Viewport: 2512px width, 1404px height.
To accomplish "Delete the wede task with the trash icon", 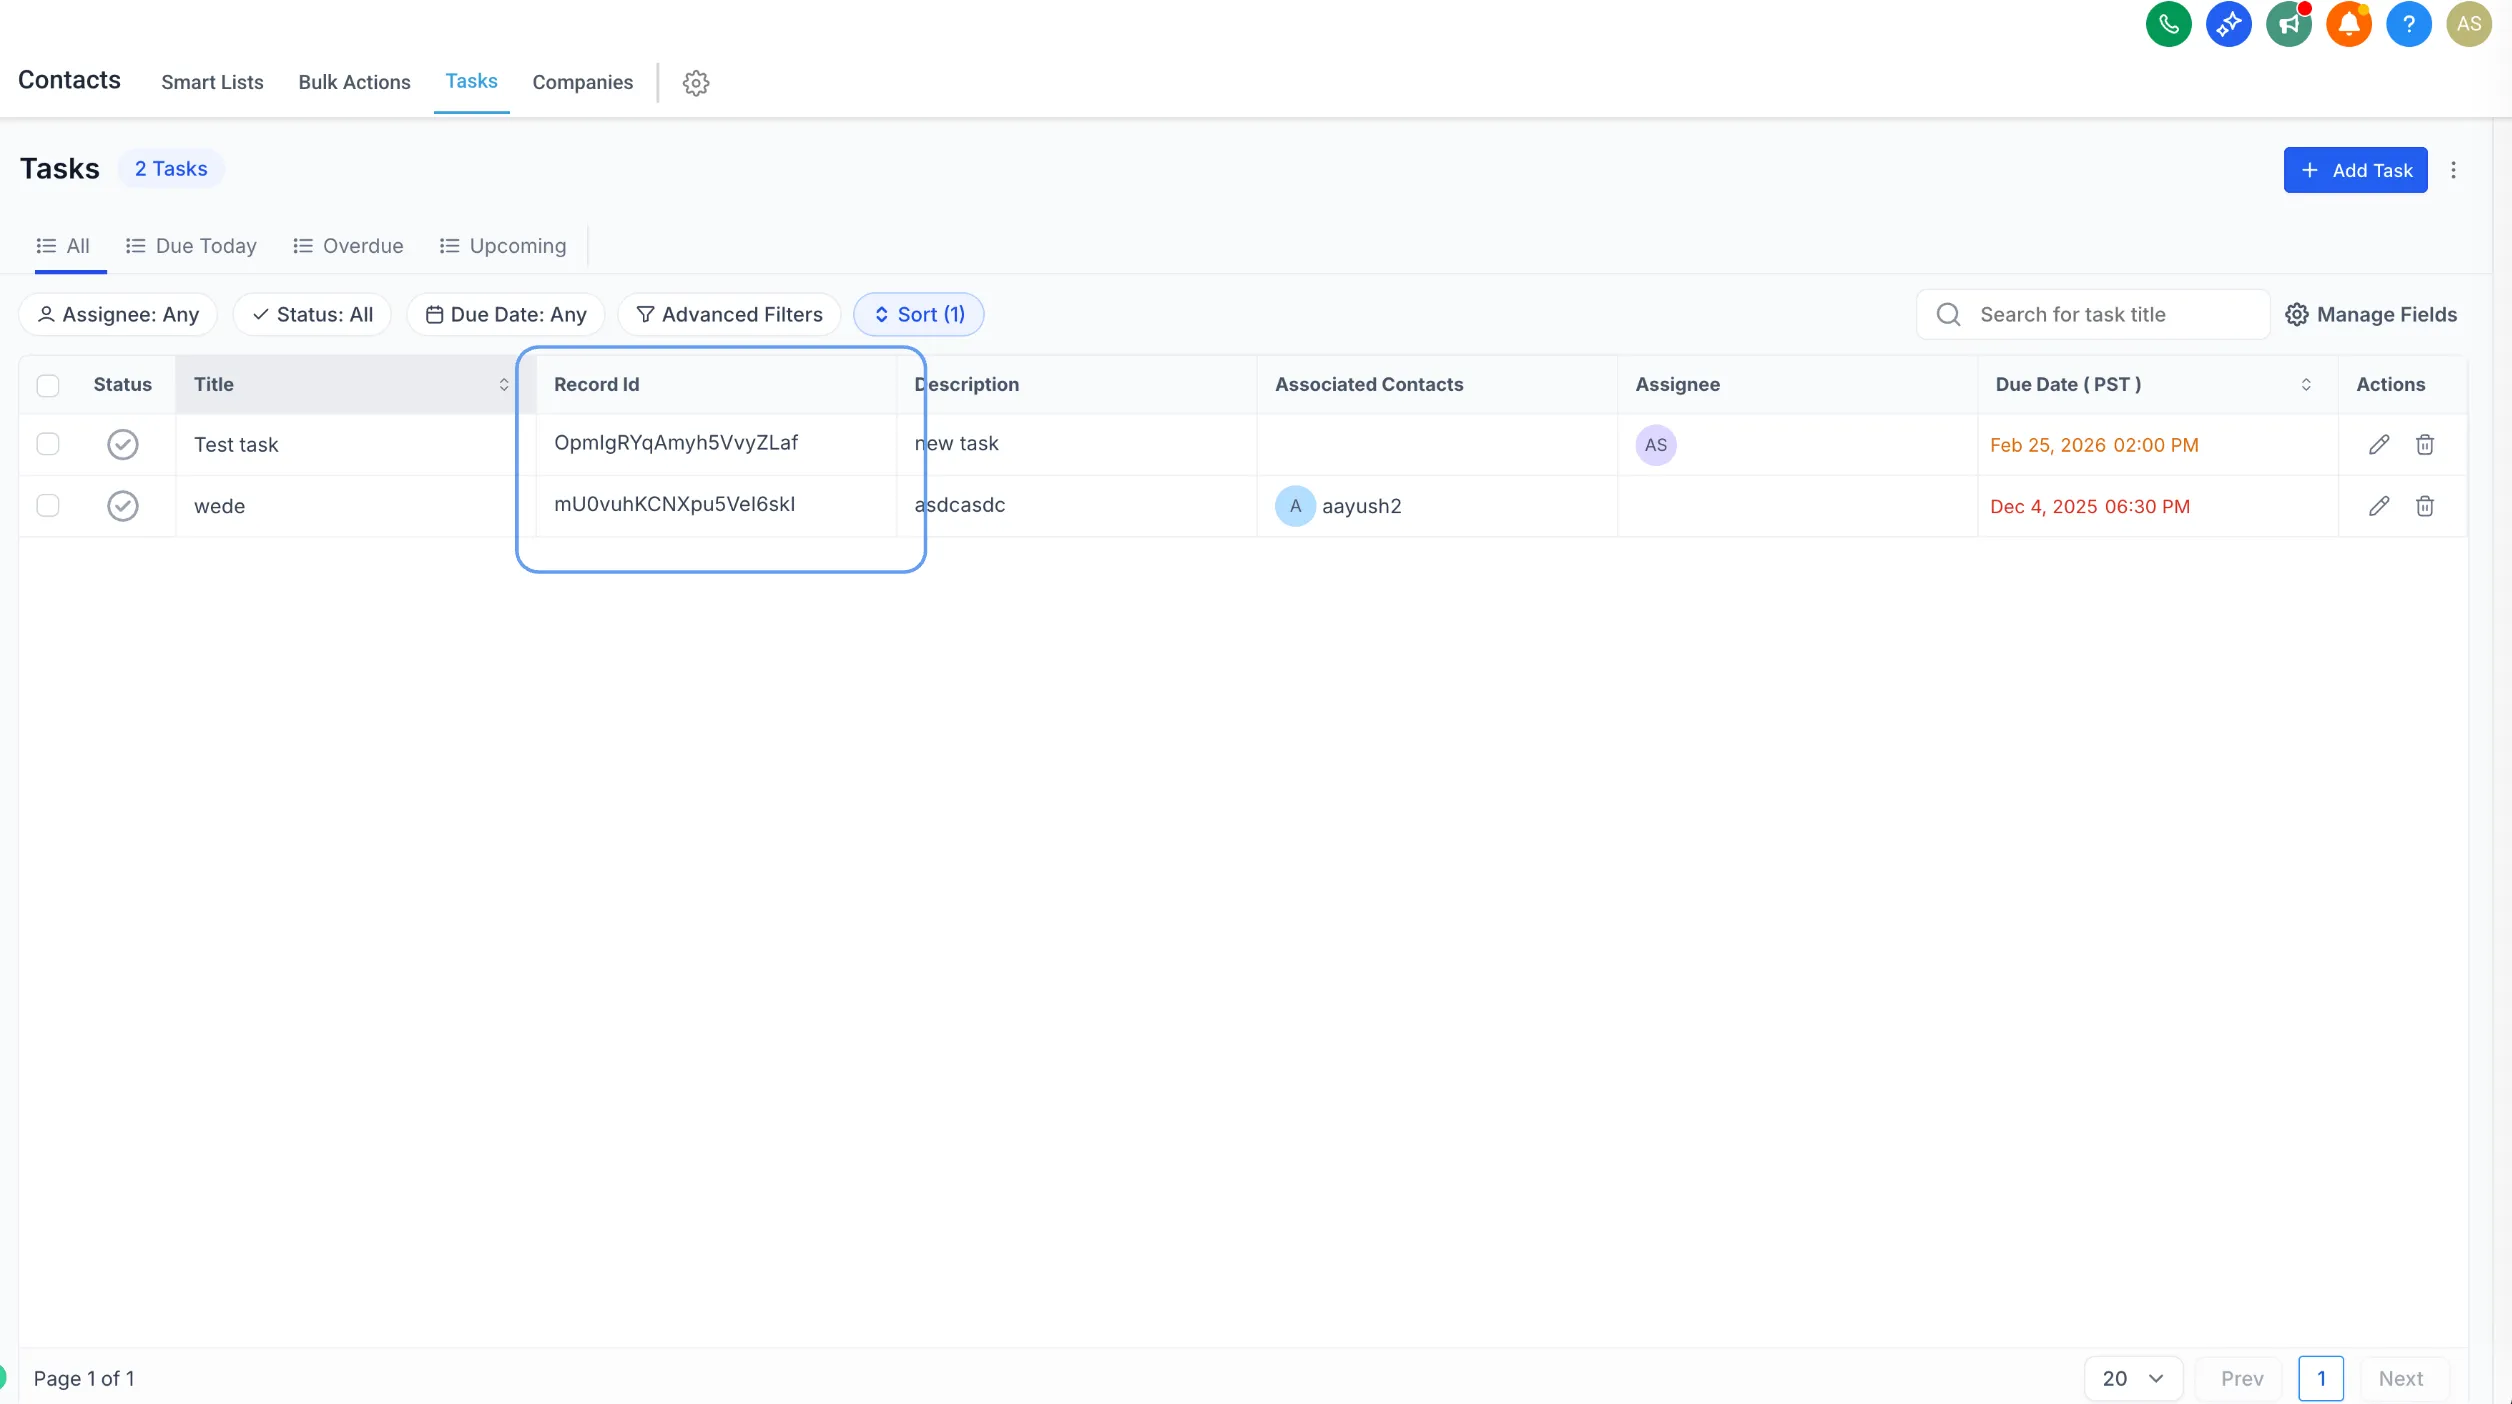I will click(2425, 506).
